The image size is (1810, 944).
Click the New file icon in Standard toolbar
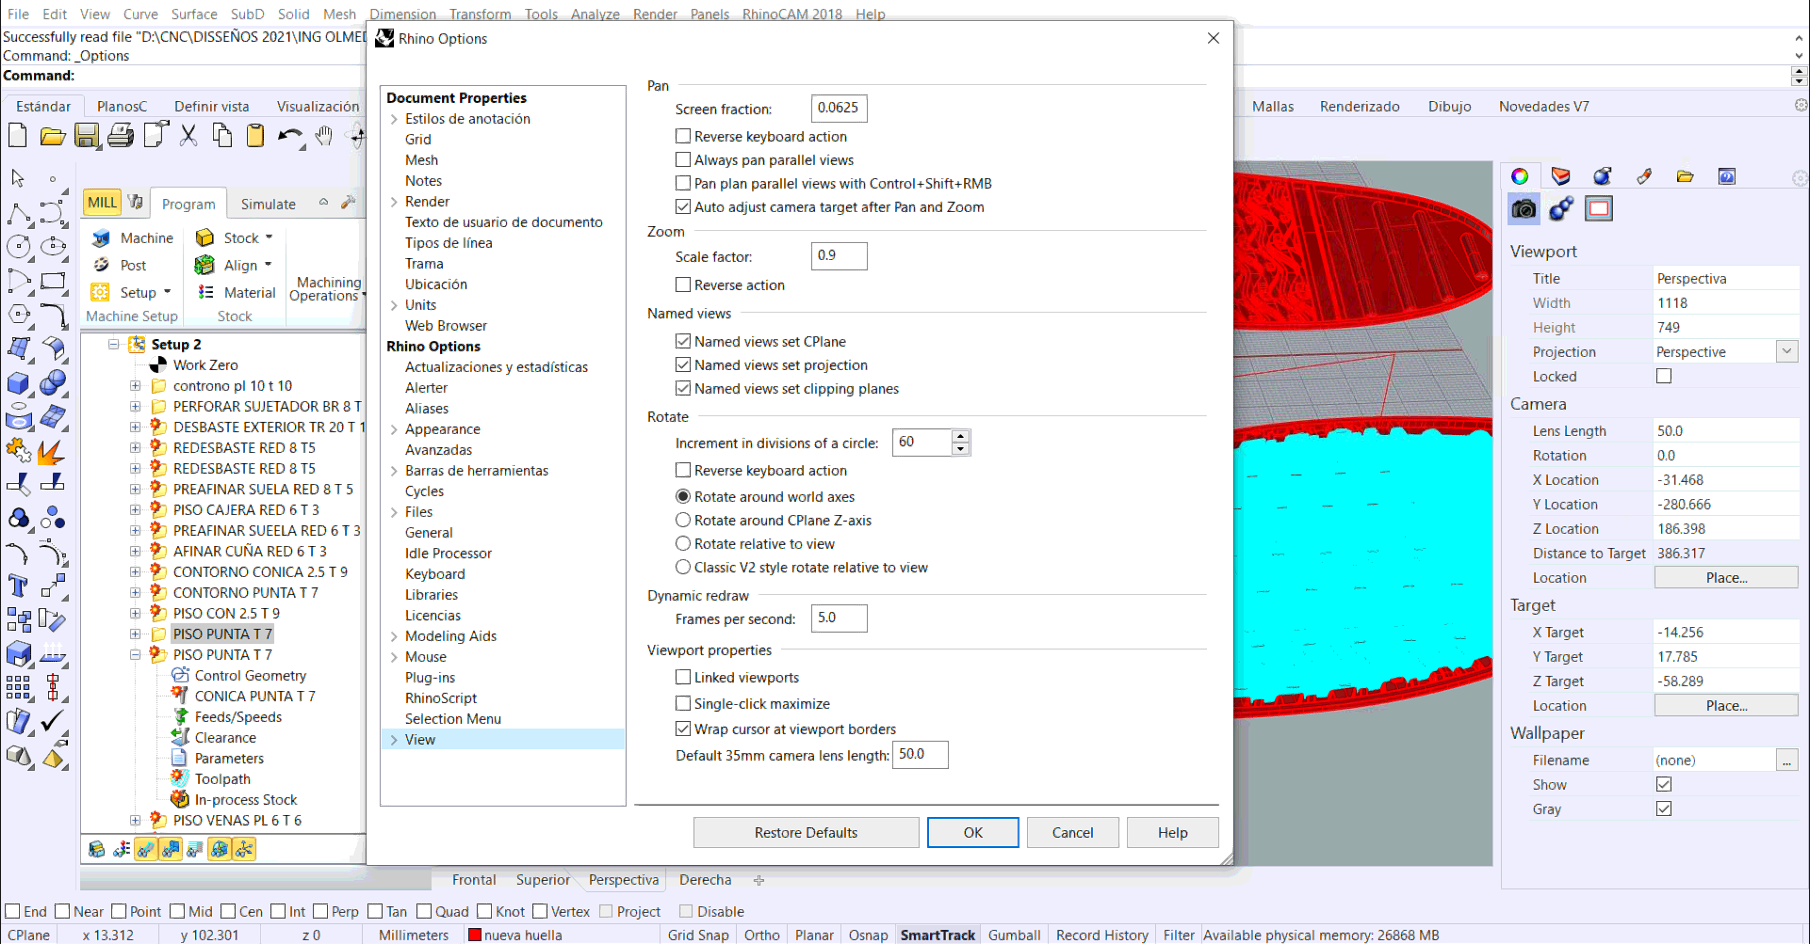click(x=18, y=136)
